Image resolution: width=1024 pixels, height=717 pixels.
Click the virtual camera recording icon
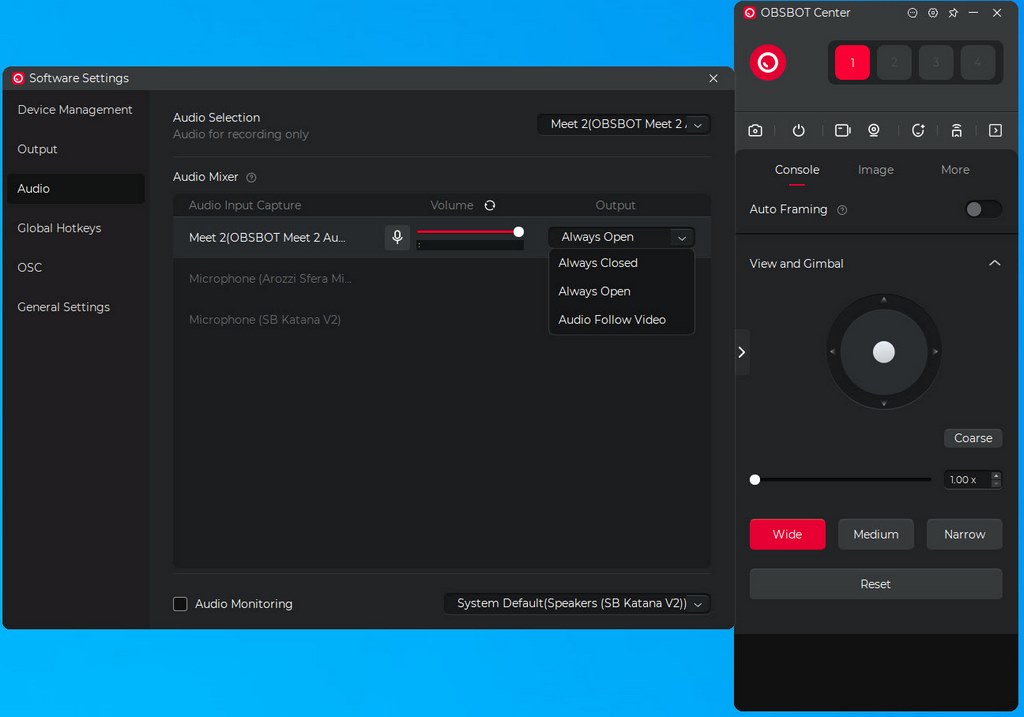click(842, 131)
